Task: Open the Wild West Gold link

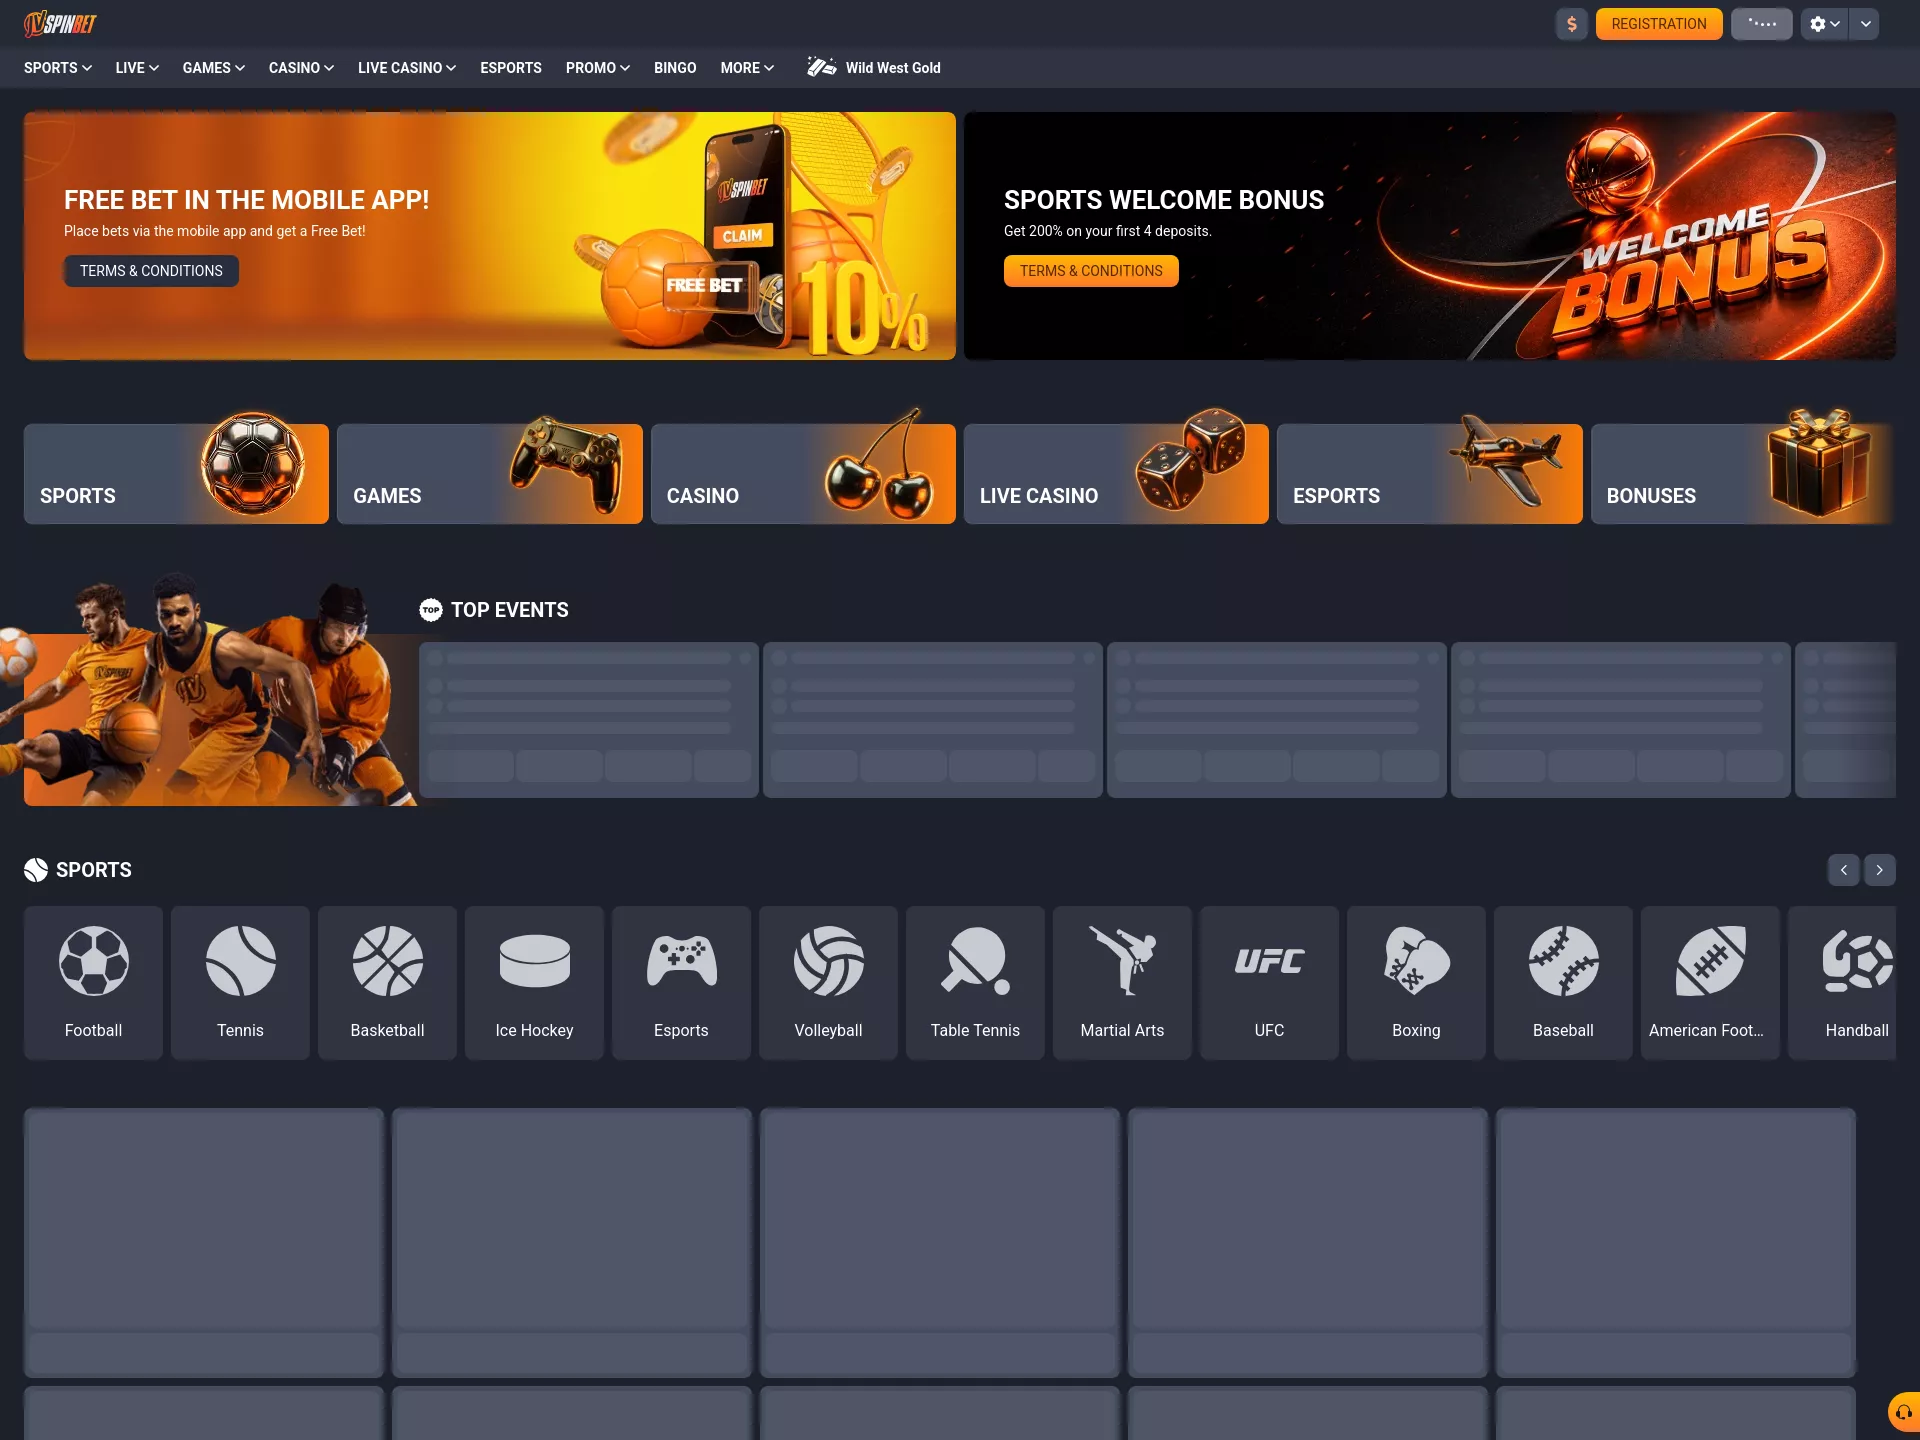Action: 874,68
